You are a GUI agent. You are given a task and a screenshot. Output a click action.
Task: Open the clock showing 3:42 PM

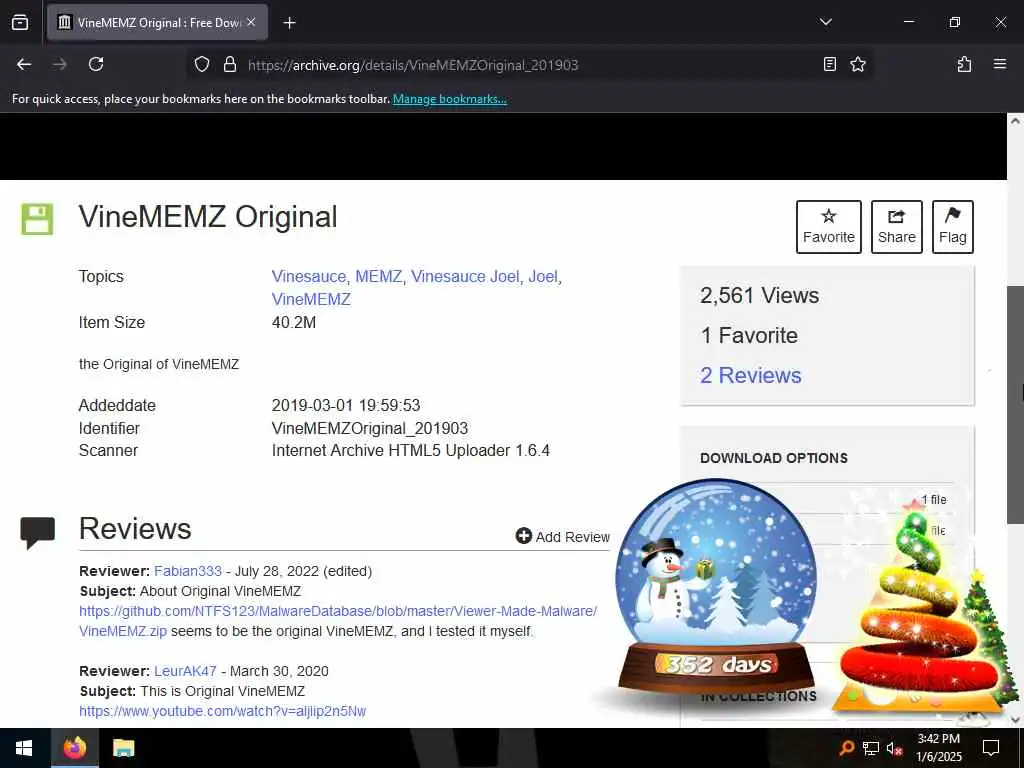[x=938, y=748]
